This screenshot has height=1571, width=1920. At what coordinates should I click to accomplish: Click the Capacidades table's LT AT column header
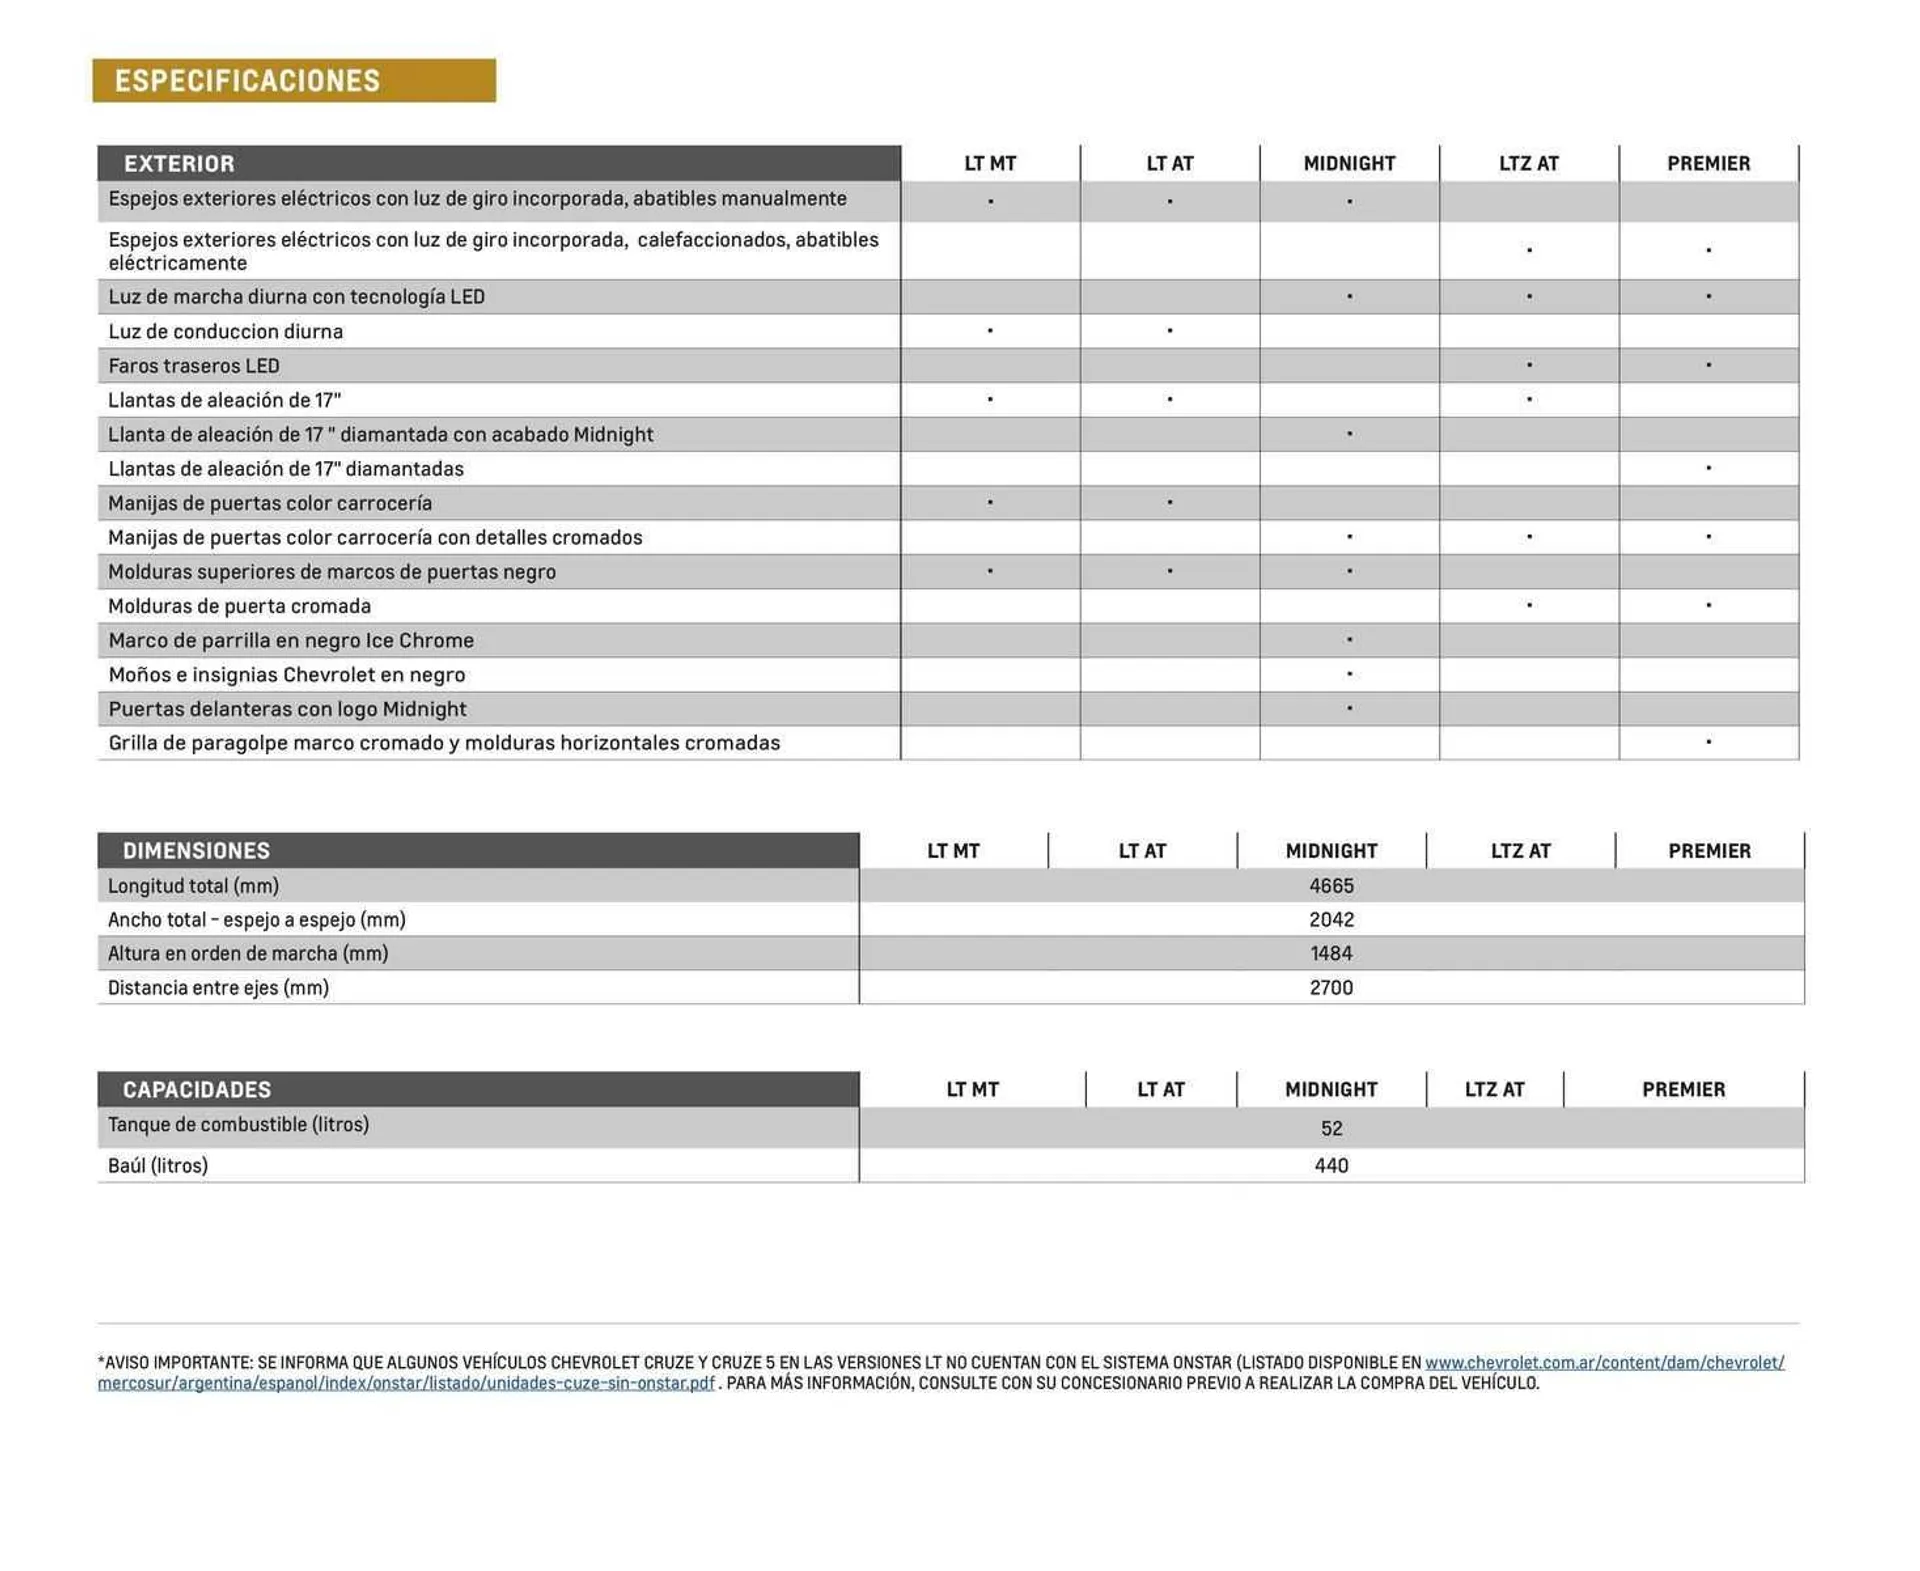click(1161, 1089)
